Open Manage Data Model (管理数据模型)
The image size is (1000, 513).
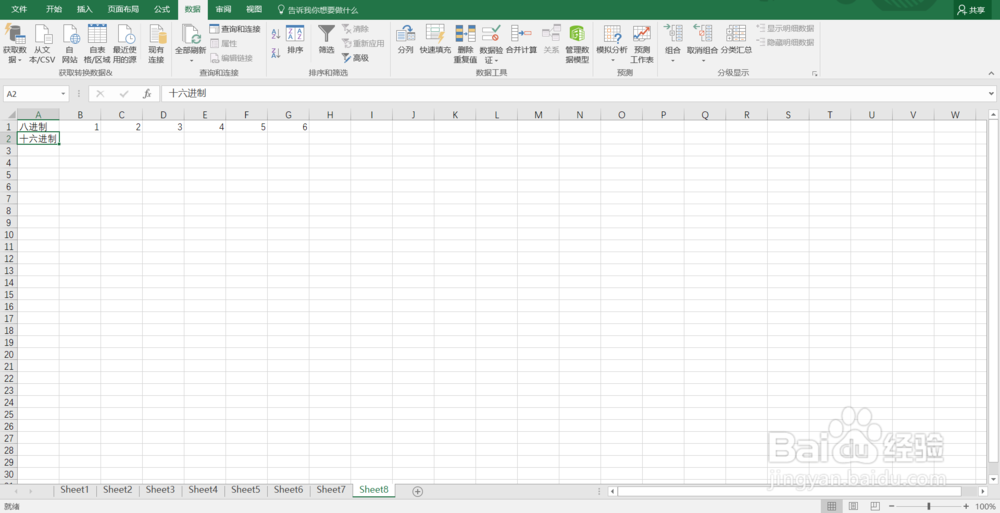(577, 44)
